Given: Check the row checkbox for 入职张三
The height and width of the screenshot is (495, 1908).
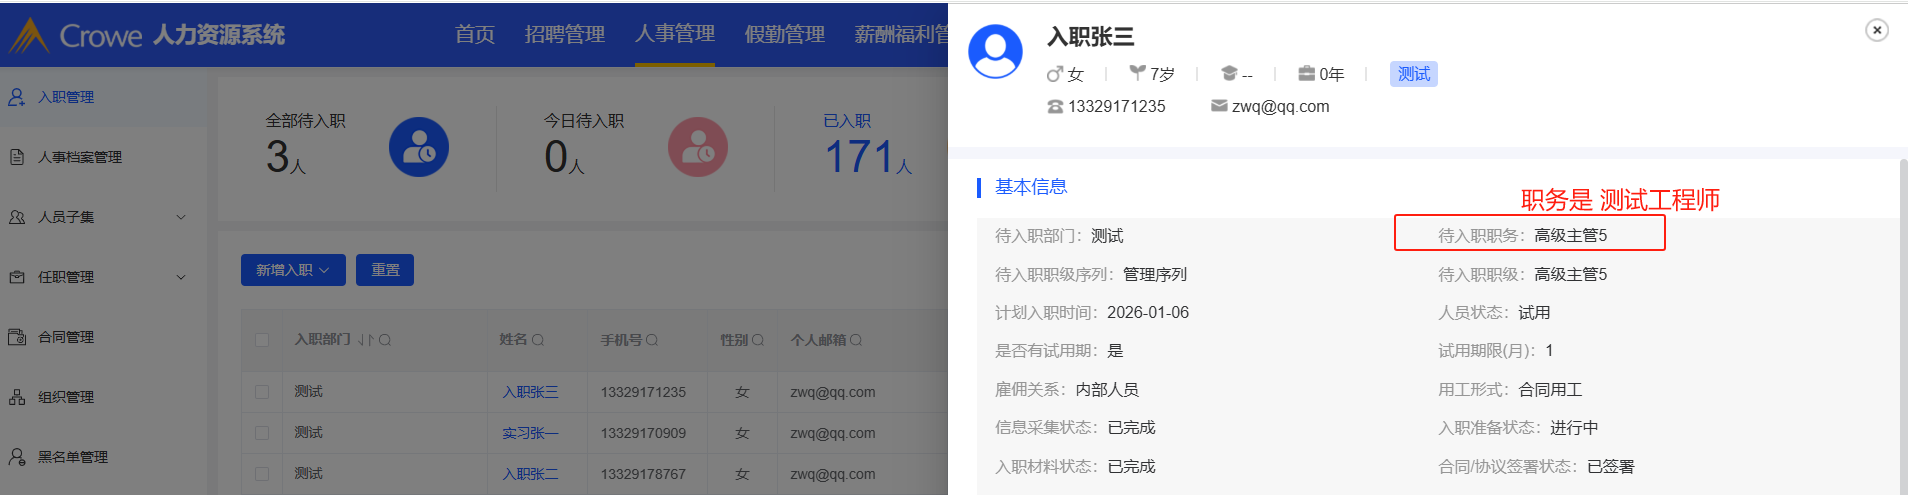Looking at the screenshot, I should point(262,392).
